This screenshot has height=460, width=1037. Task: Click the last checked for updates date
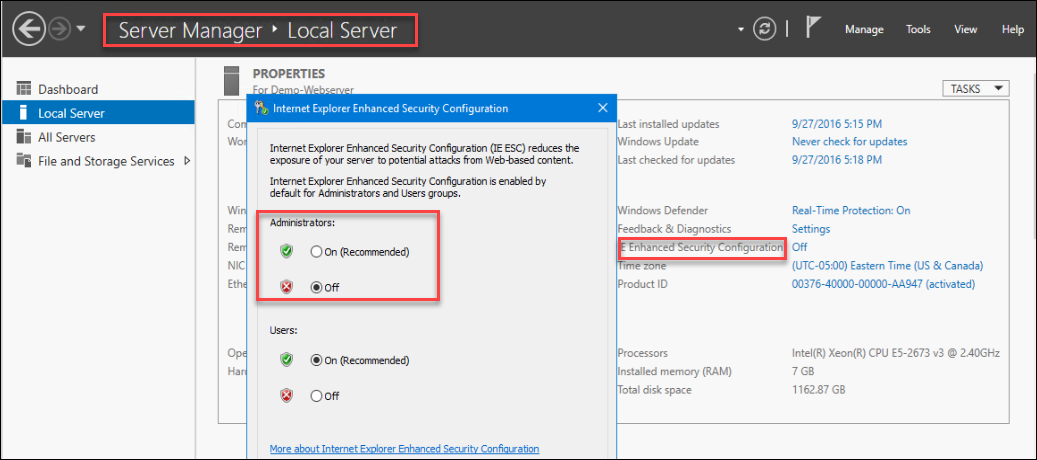point(837,160)
